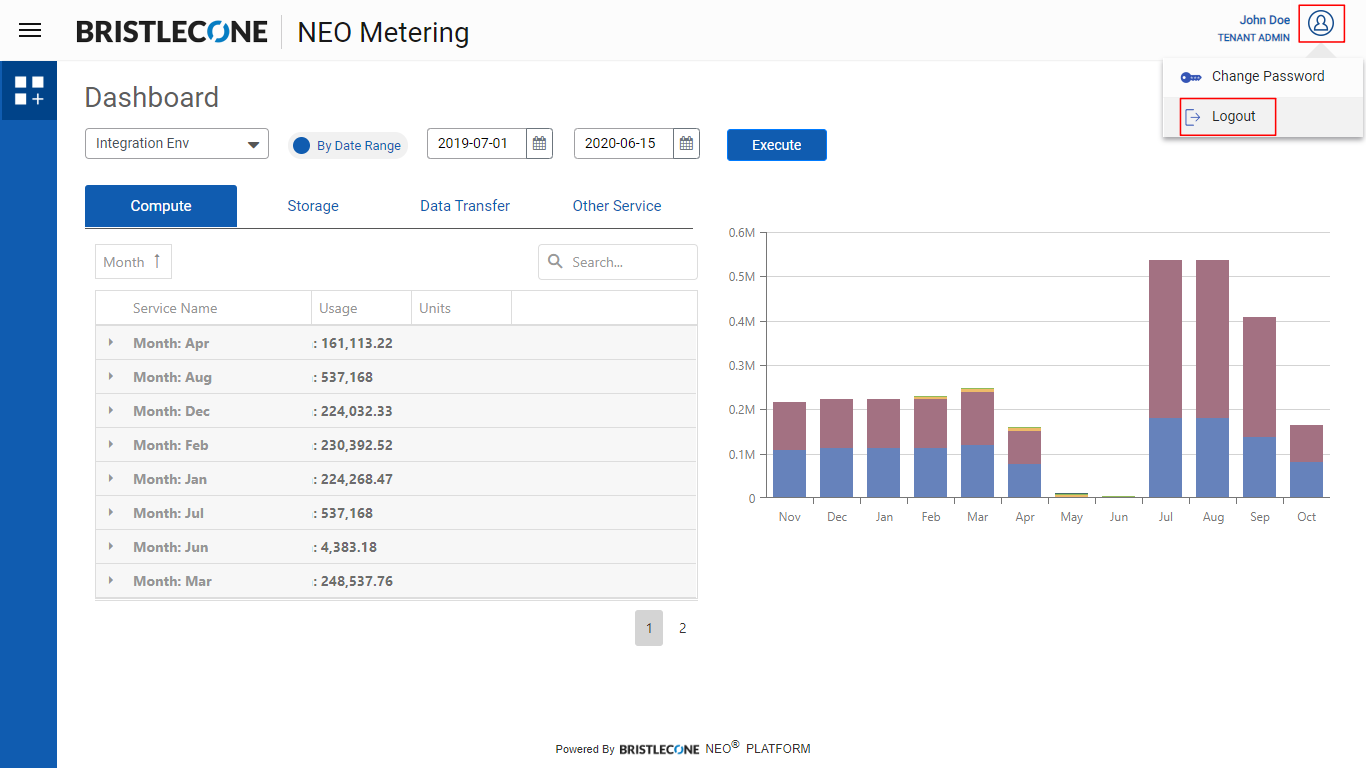Image resolution: width=1366 pixels, height=768 pixels.
Task: Open the user profile avatar icon
Action: point(1321,23)
